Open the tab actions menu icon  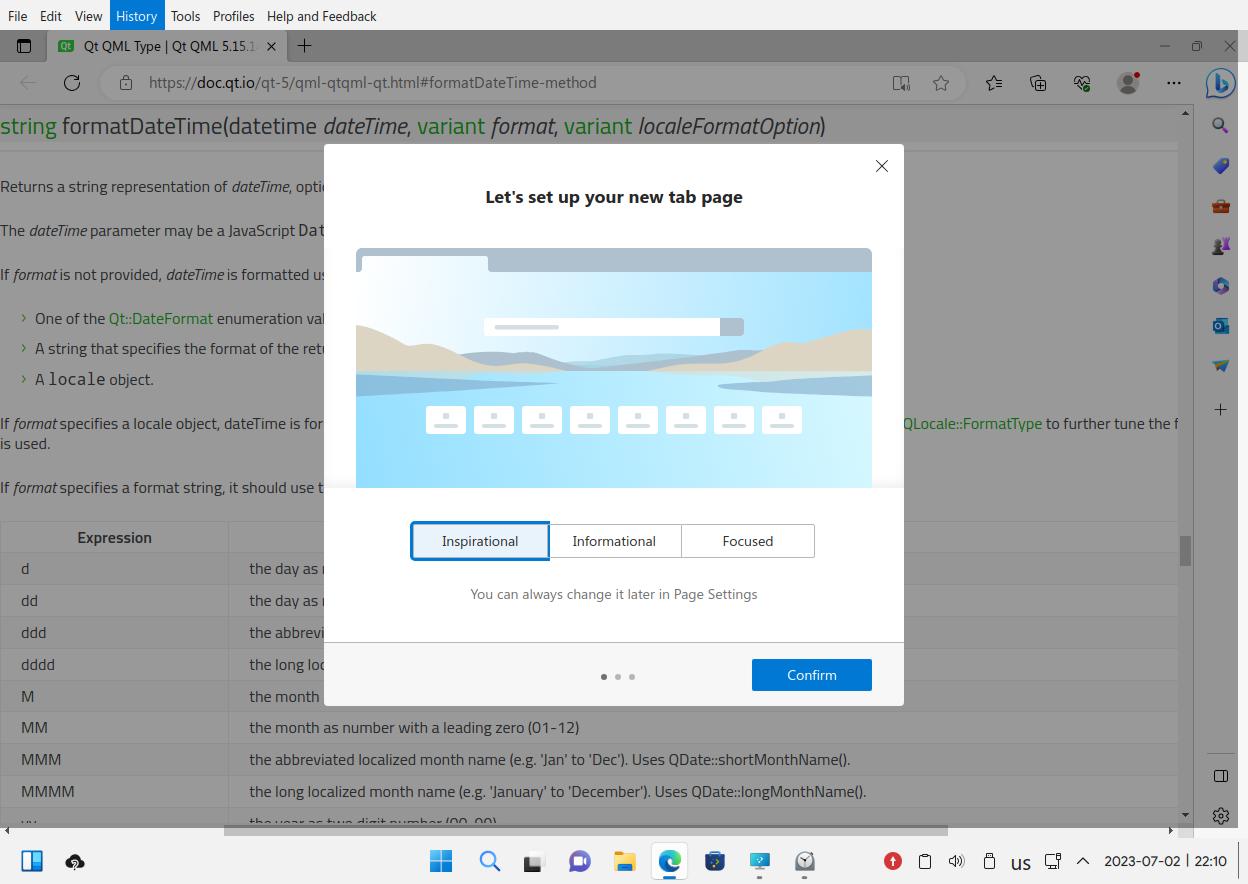point(24,45)
